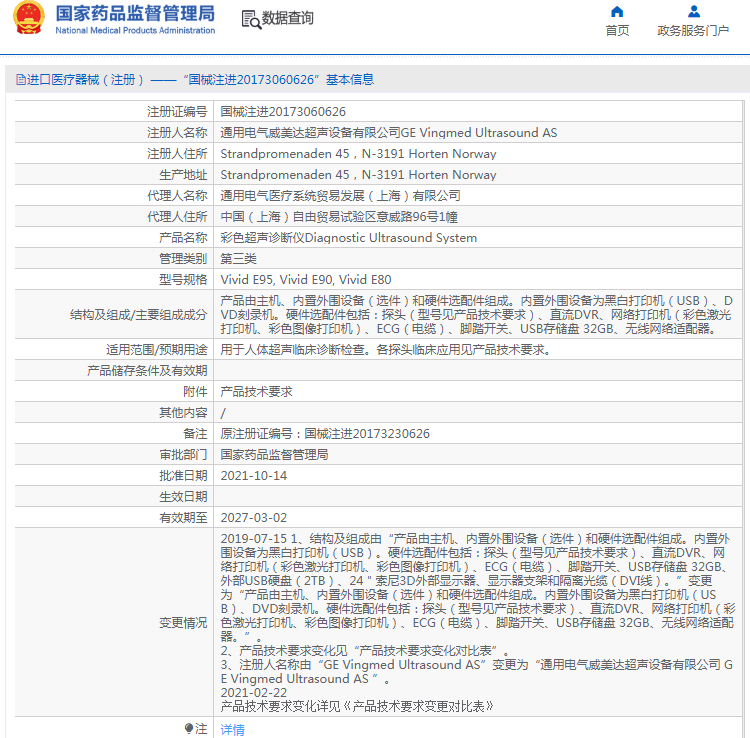750x738 pixels.
Task: Click the 备注 row label
Action: pyautogui.click(x=195, y=434)
